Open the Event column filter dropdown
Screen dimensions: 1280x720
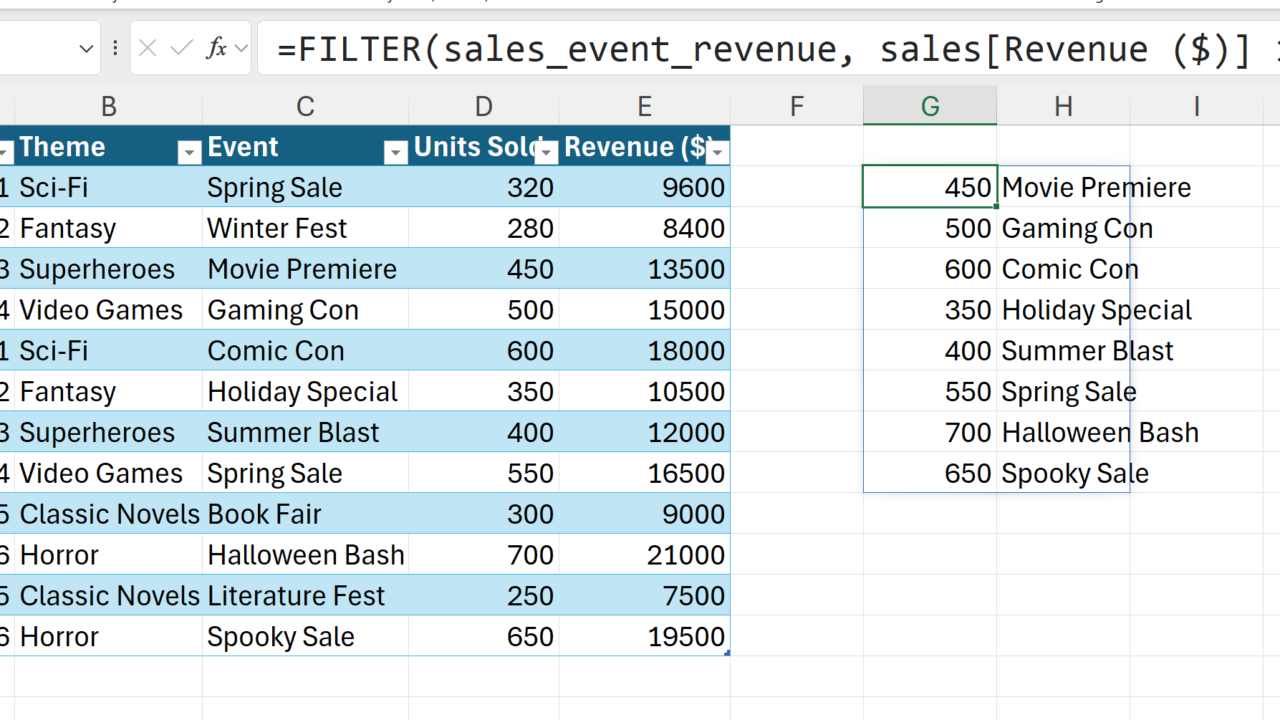click(396, 152)
